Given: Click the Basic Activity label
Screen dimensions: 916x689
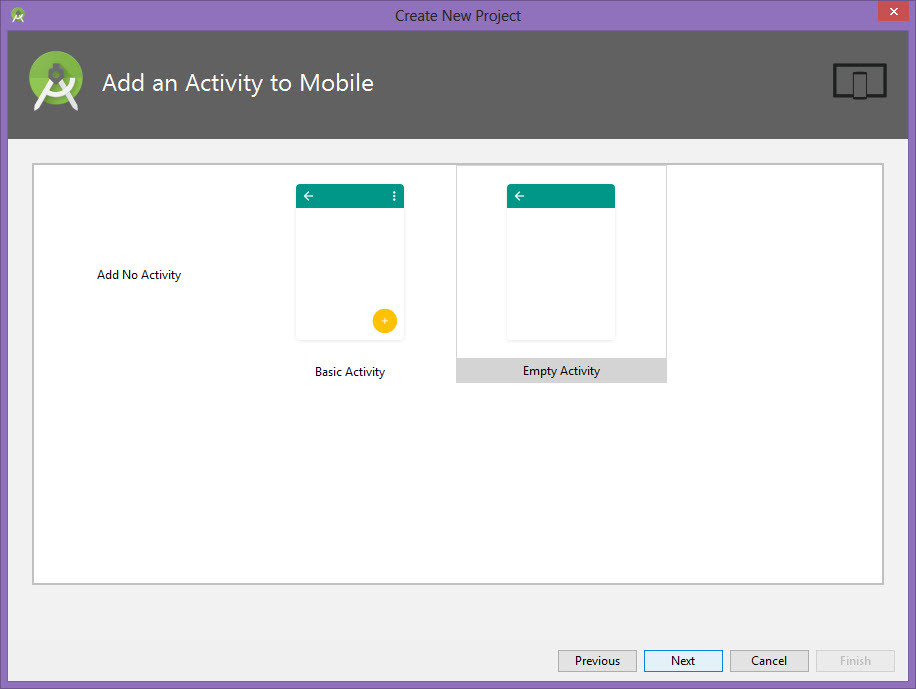Looking at the screenshot, I should tap(350, 372).
